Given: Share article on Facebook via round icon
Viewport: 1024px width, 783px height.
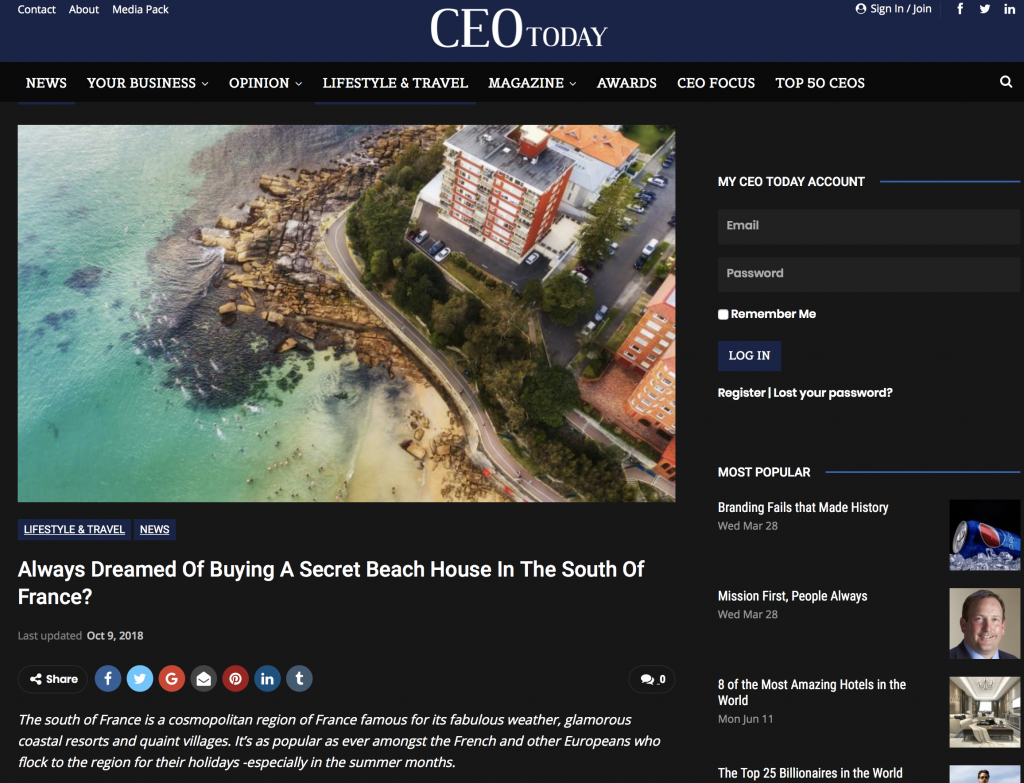Looking at the screenshot, I should pyautogui.click(x=108, y=679).
